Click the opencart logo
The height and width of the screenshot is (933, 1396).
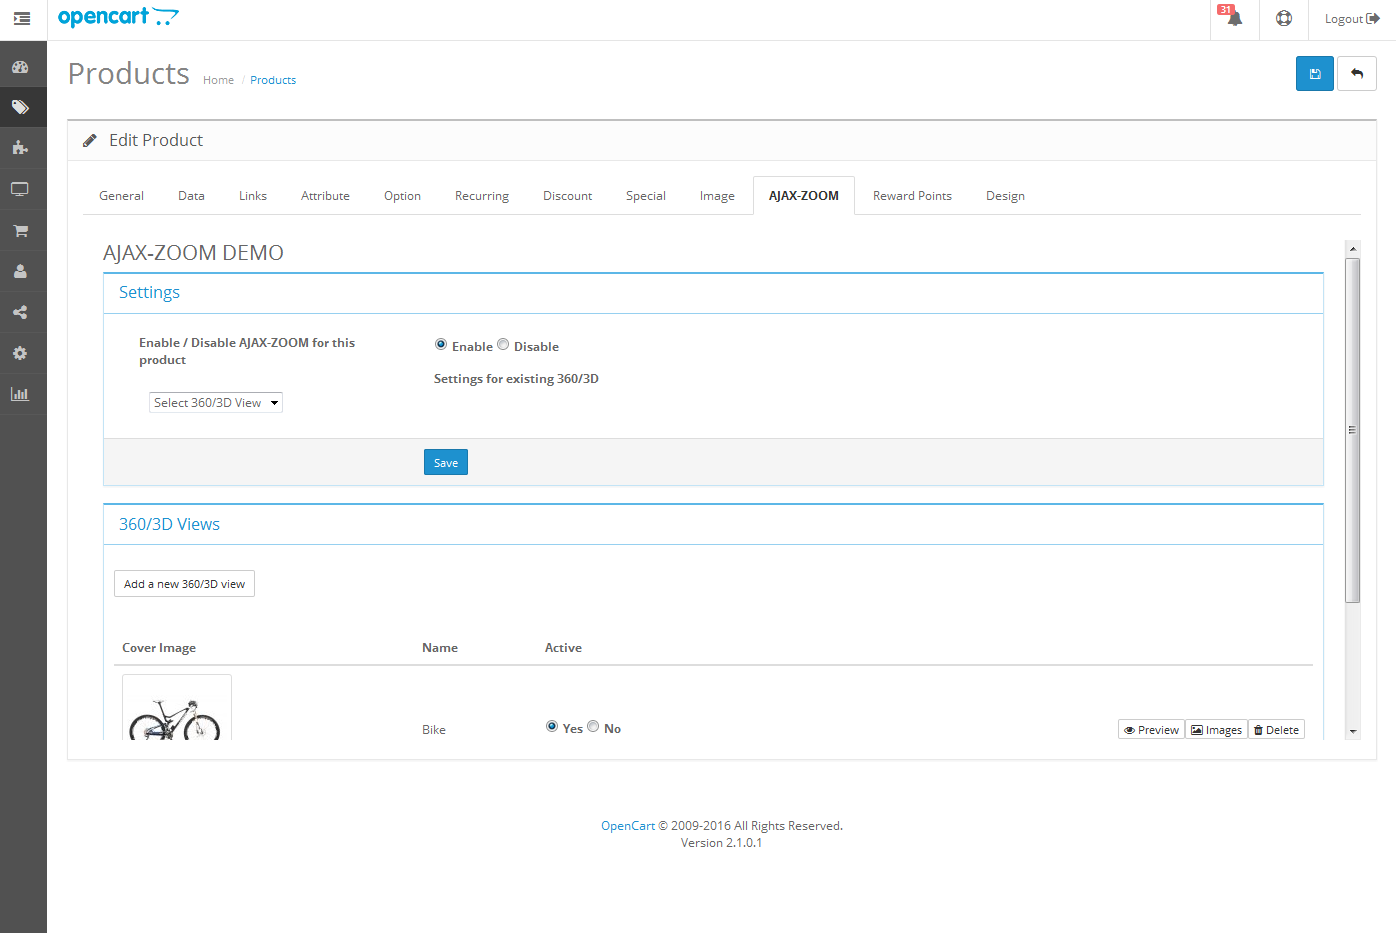118,17
